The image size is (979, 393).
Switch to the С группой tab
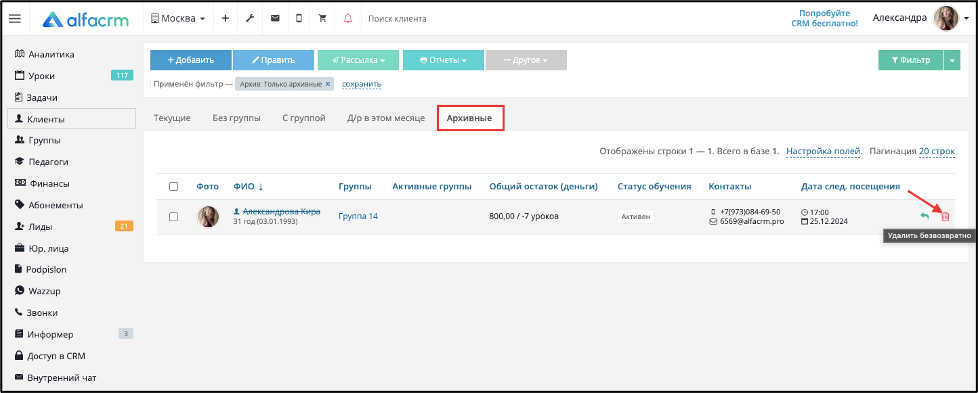pyautogui.click(x=303, y=117)
